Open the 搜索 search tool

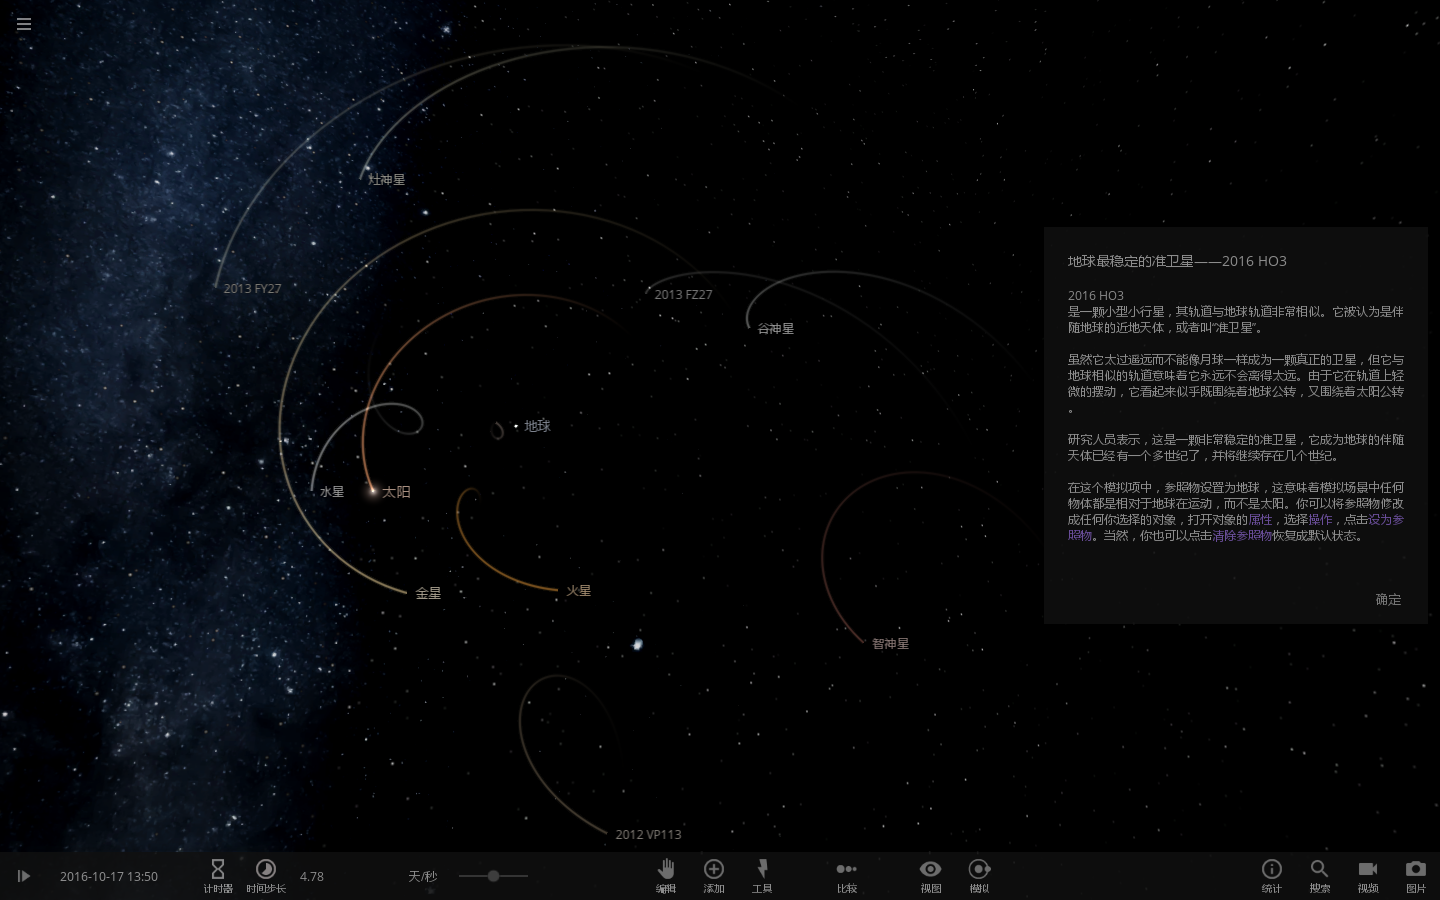[x=1320, y=875]
